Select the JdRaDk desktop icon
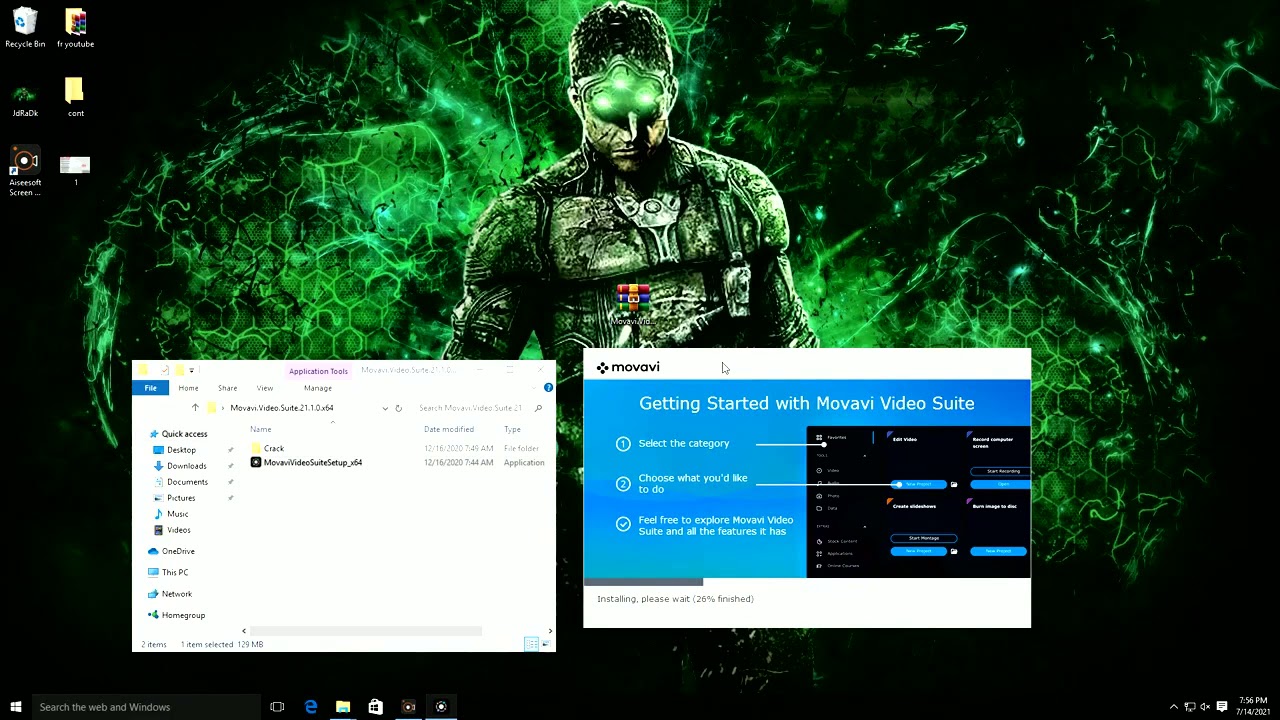The image size is (1280, 720). pyautogui.click(x=25, y=97)
